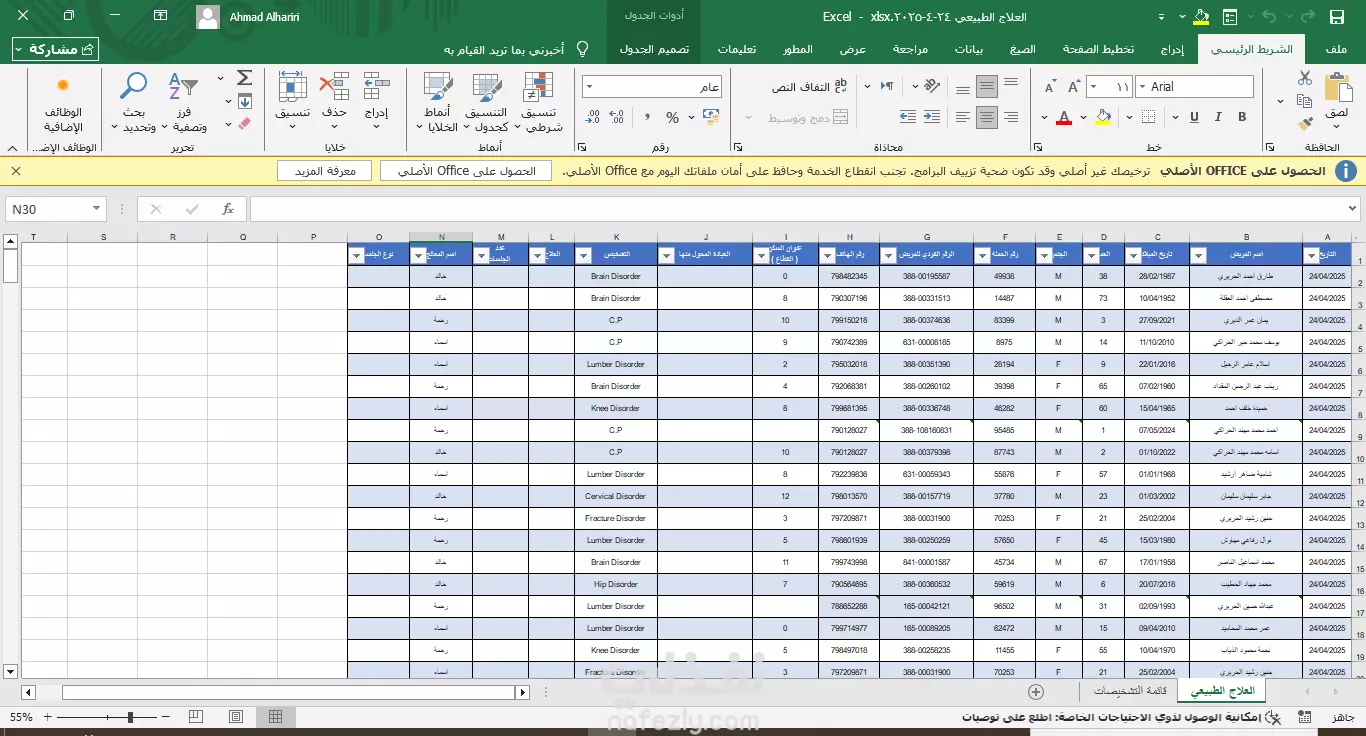Click the Copy icon in clipboard group
Viewport: 1366px width, 736px height.
coord(1304,101)
